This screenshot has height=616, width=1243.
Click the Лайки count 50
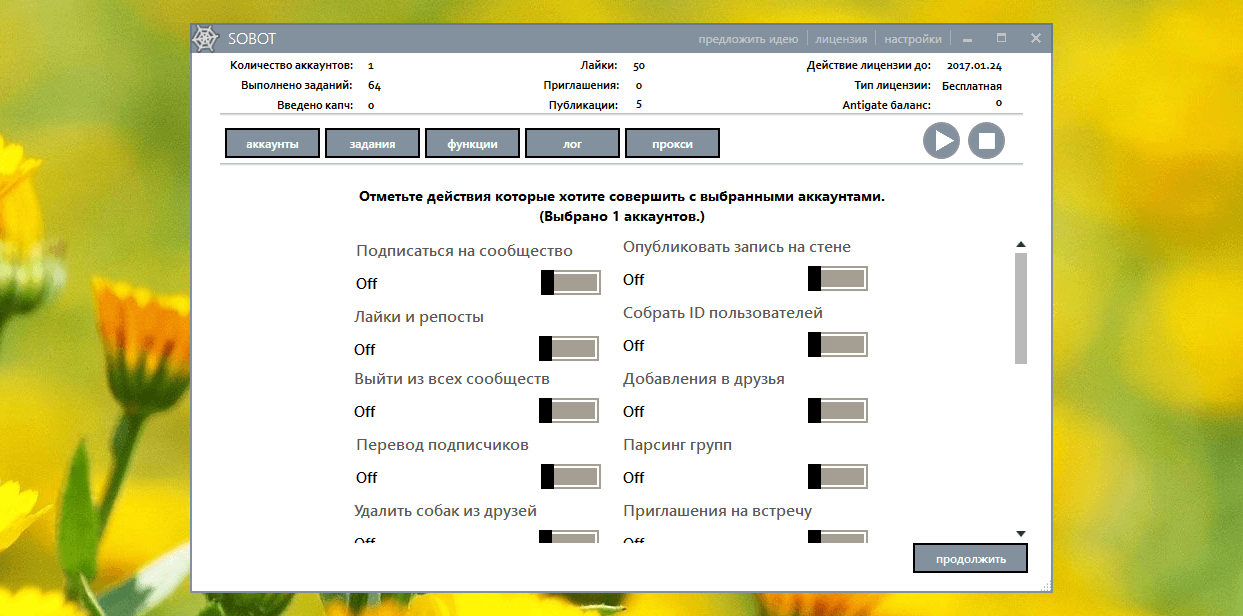pyautogui.click(x=639, y=65)
